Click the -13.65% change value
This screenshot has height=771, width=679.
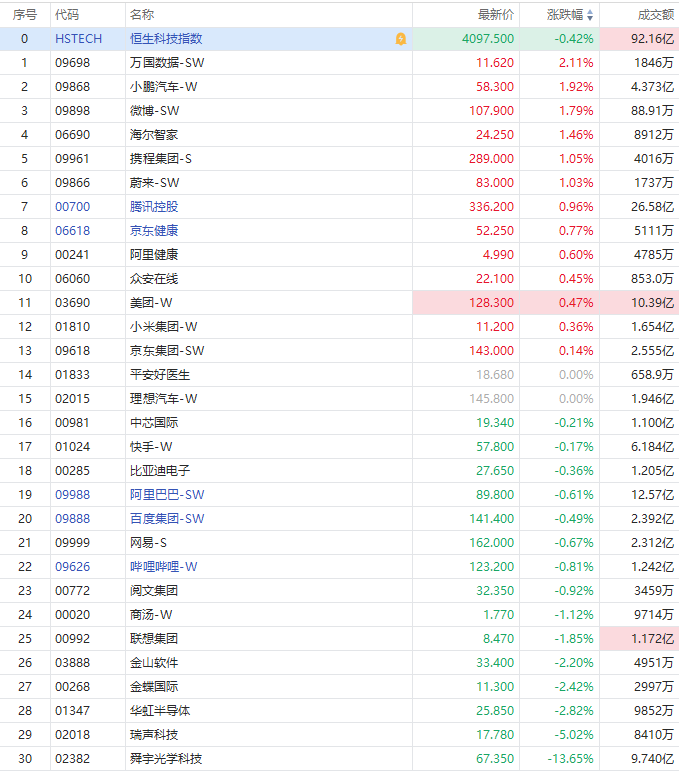pyautogui.click(x=570, y=759)
